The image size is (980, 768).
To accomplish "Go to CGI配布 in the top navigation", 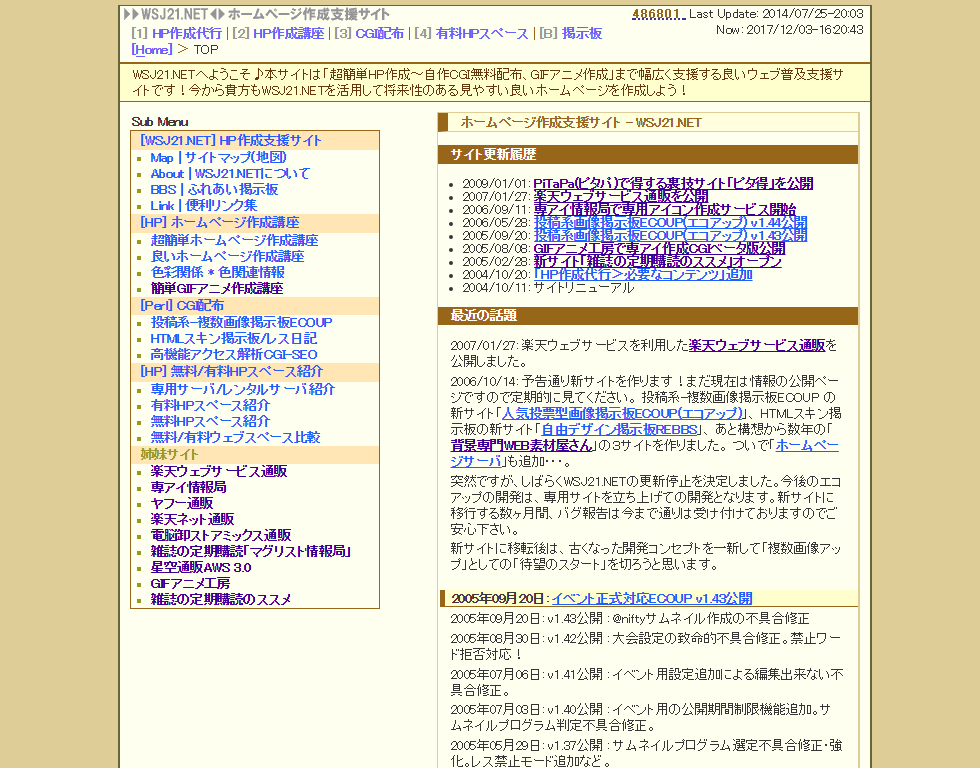I will coord(379,33).
